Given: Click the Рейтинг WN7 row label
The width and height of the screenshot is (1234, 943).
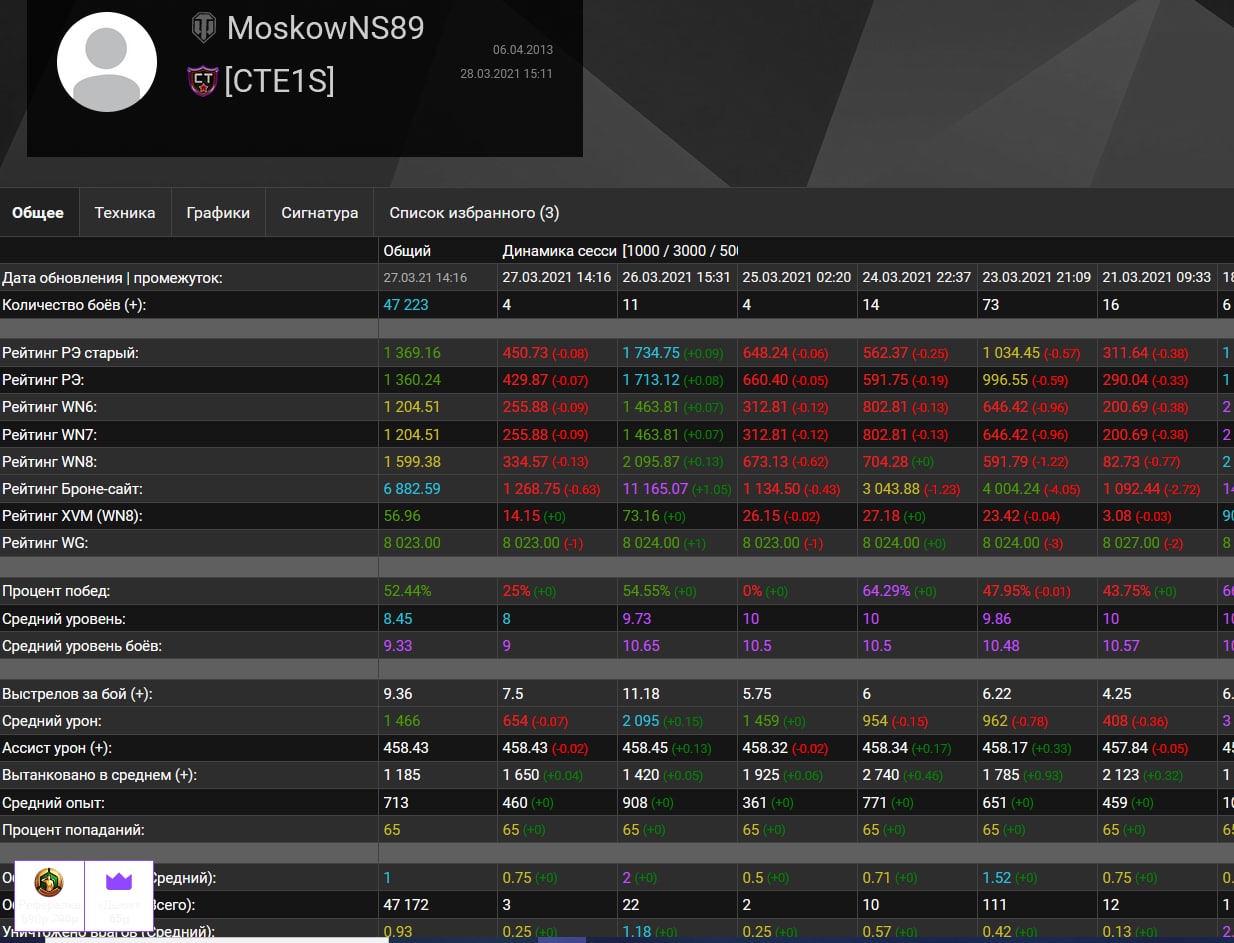Looking at the screenshot, I should click(x=49, y=434).
